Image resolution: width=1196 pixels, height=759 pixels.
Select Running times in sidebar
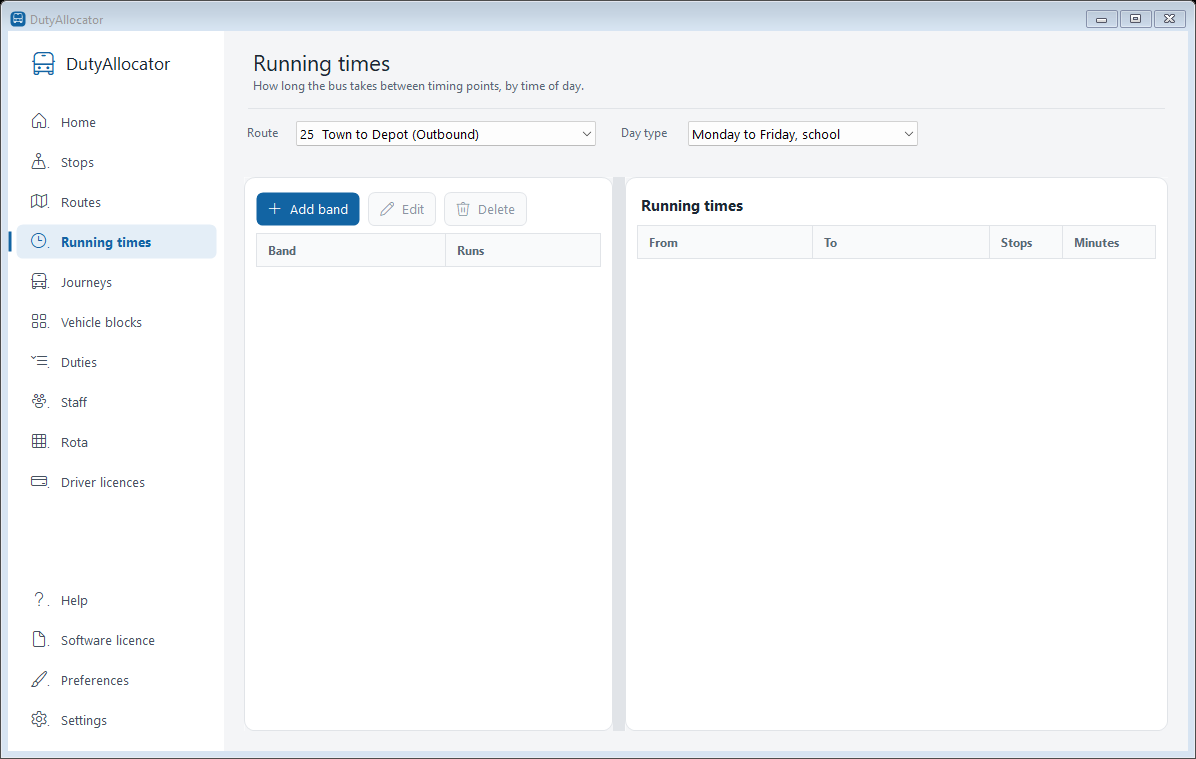click(x=116, y=242)
